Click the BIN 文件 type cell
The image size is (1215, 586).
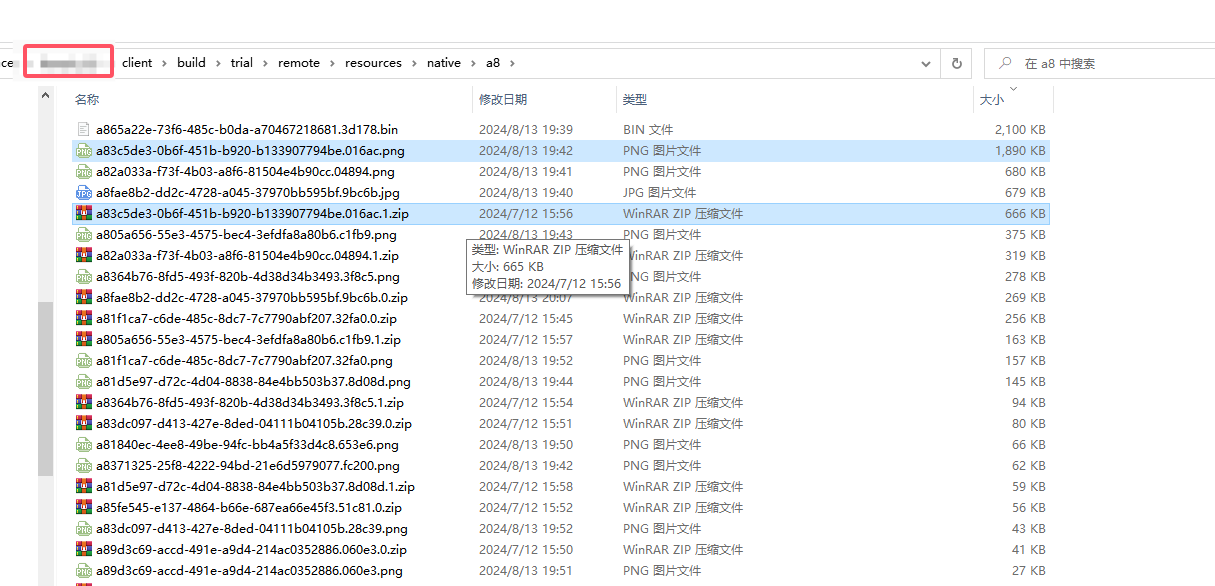(648, 129)
